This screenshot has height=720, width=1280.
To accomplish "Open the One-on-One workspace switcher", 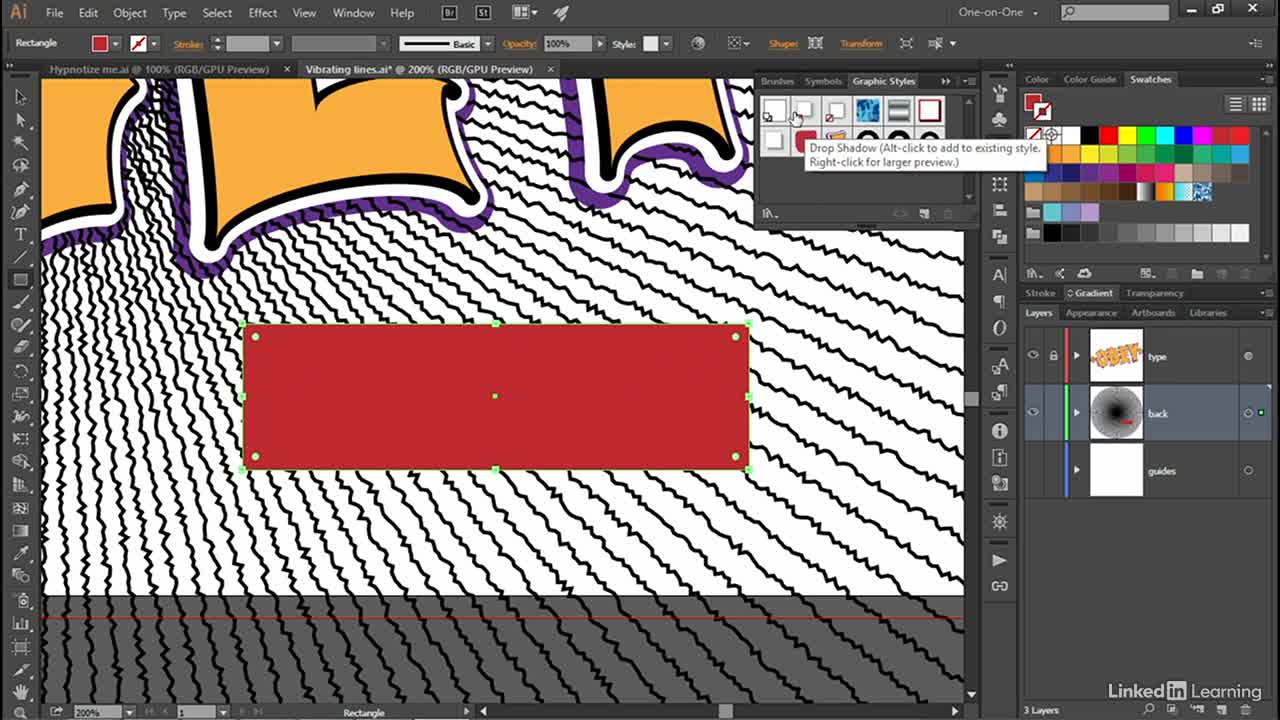I will [x=999, y=13].
